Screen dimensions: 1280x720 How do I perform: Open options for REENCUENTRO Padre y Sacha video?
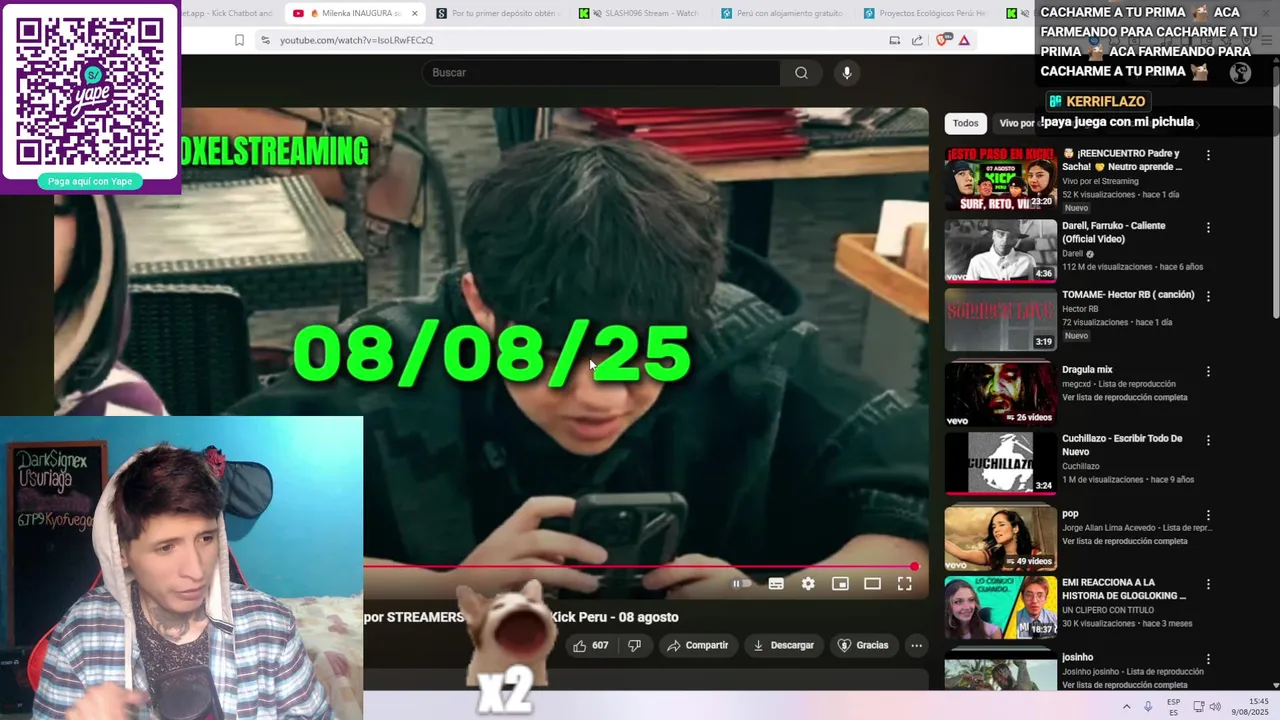[1208, 155]
